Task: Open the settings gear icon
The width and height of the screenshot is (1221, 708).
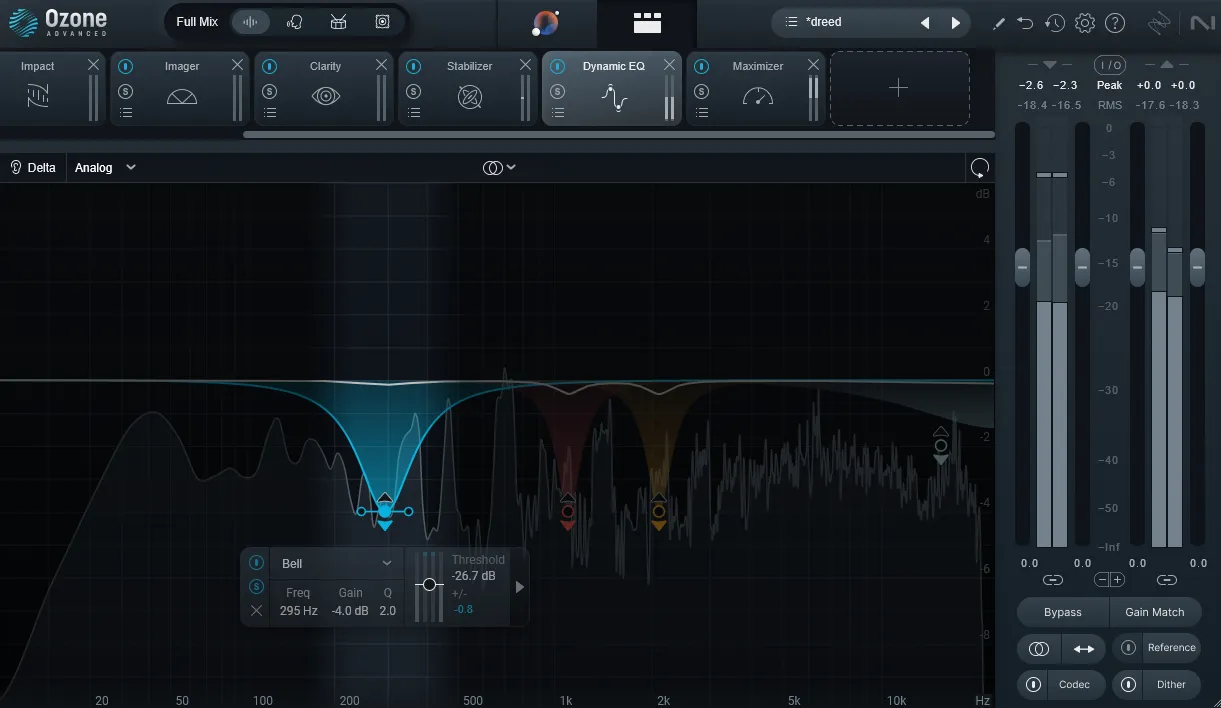Action: pos(1085,23)
